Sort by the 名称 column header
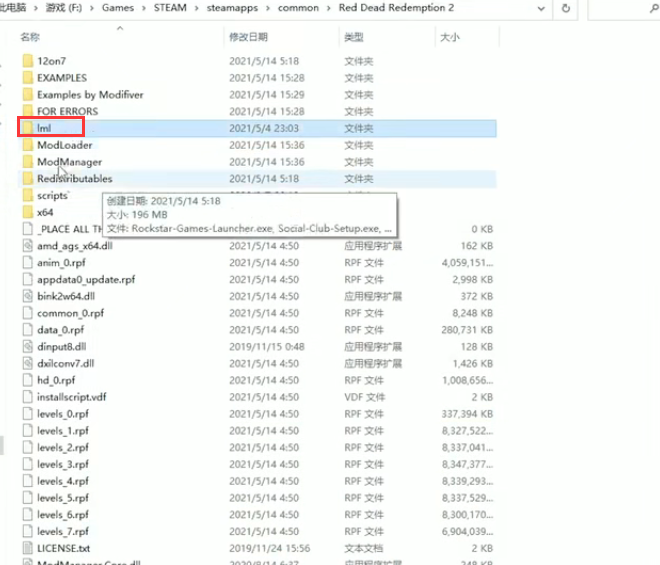 30,37
